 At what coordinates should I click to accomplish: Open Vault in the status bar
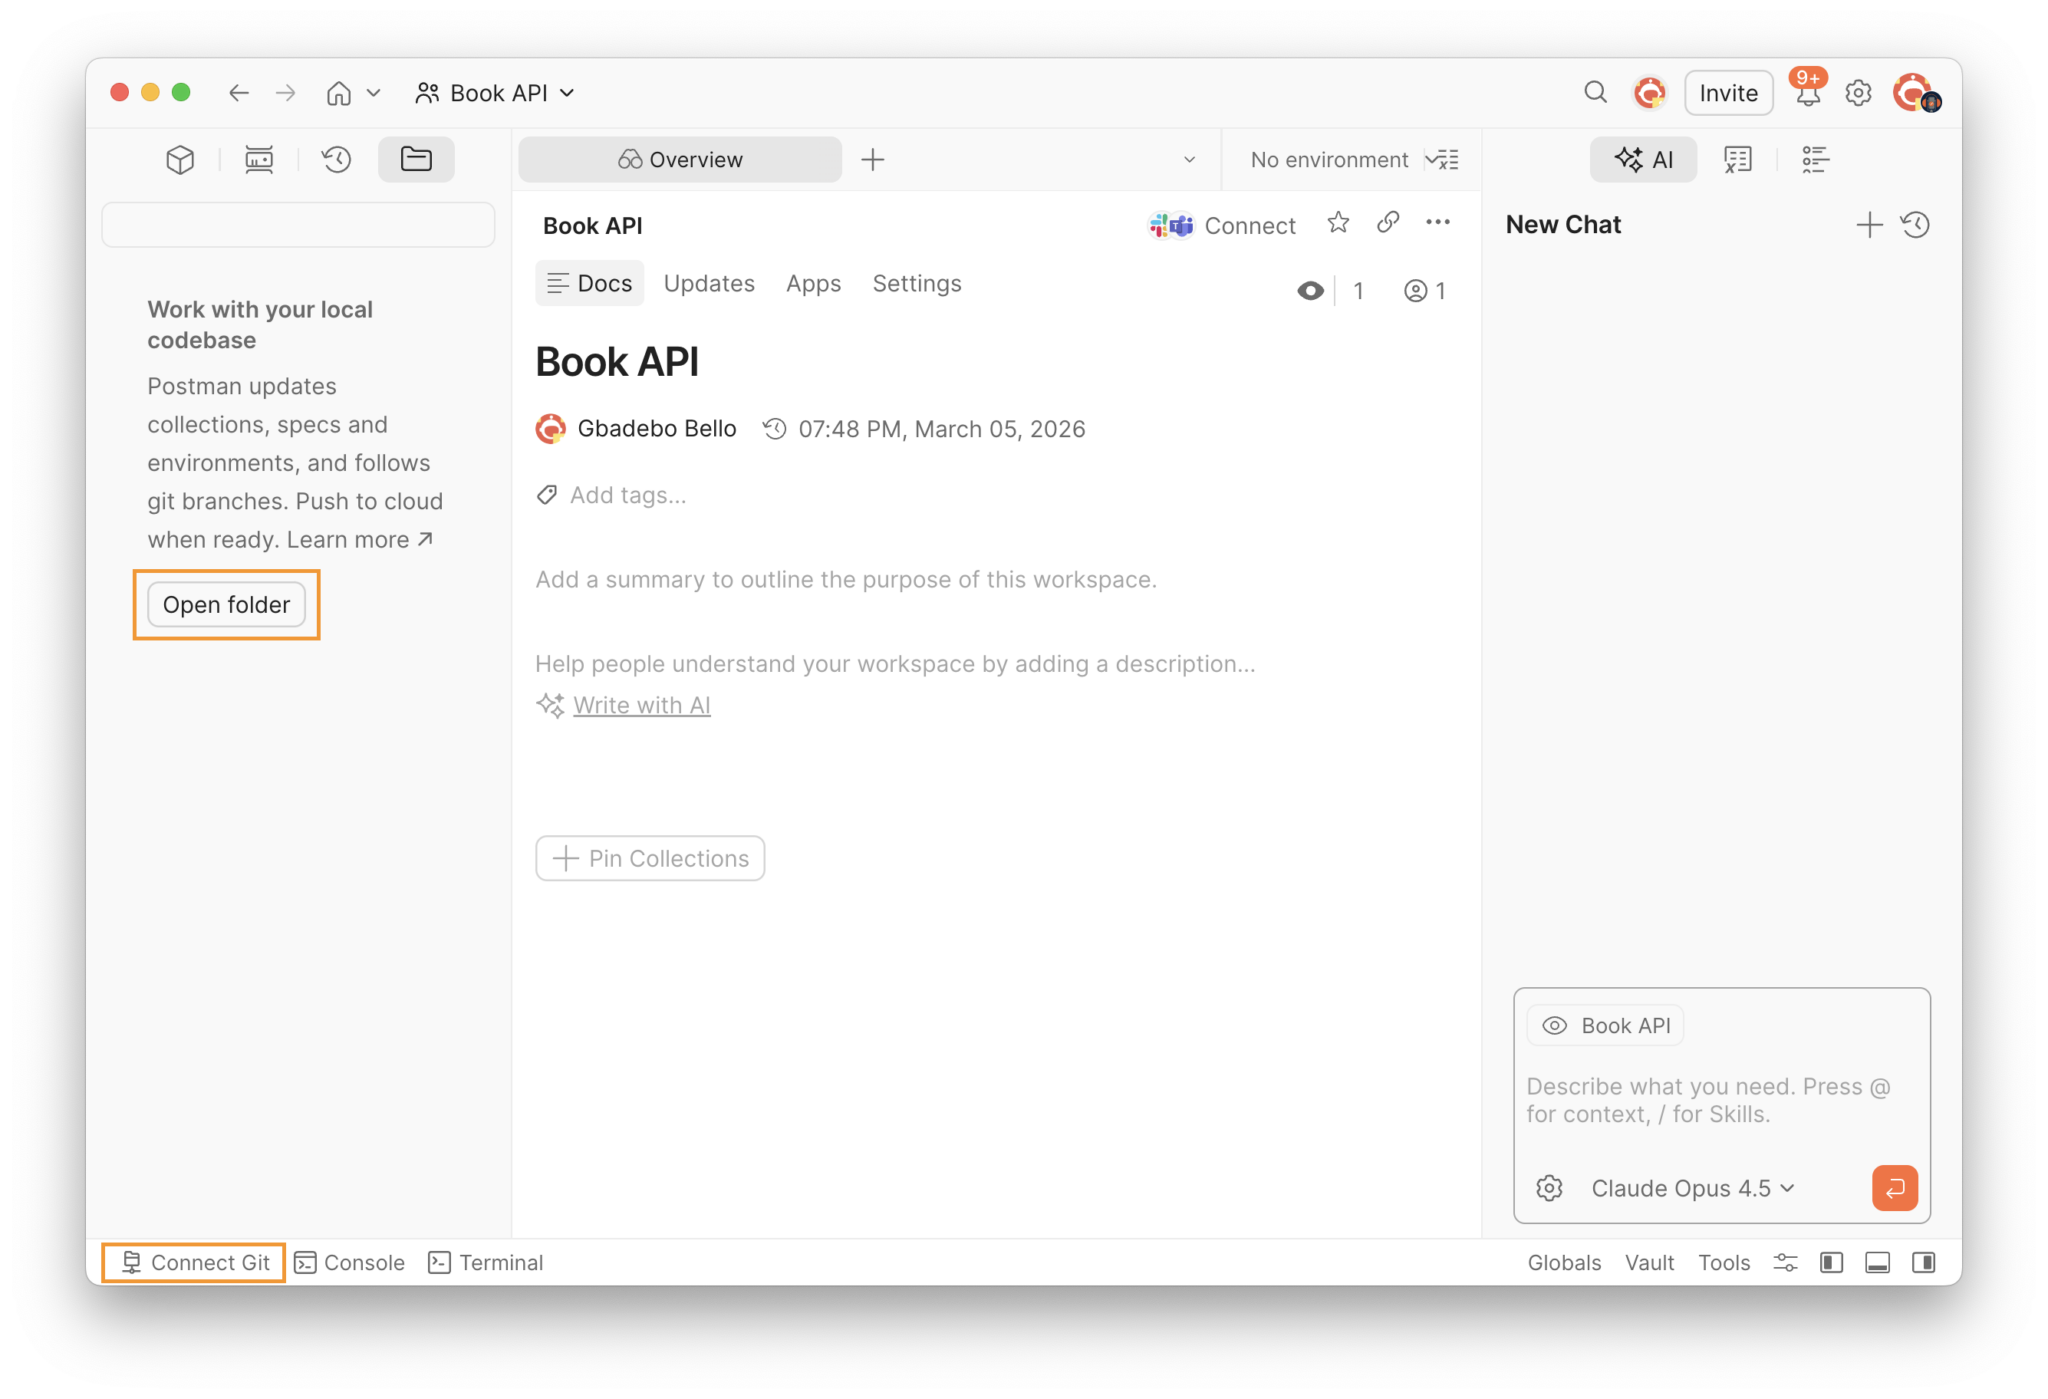(1649, 1263)
